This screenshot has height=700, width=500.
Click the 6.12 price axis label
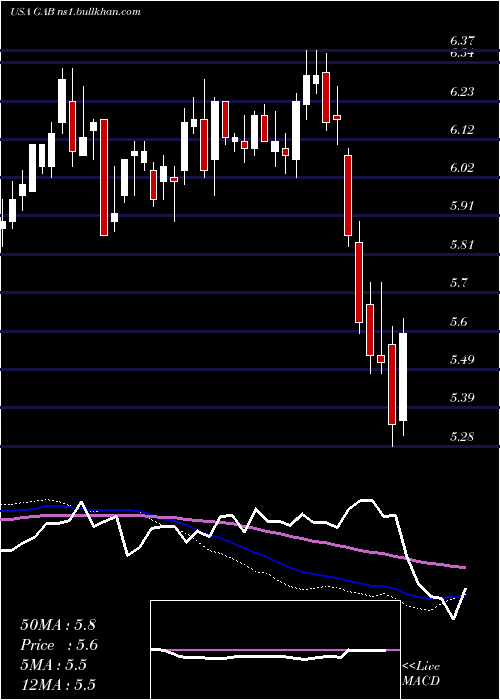462,129
